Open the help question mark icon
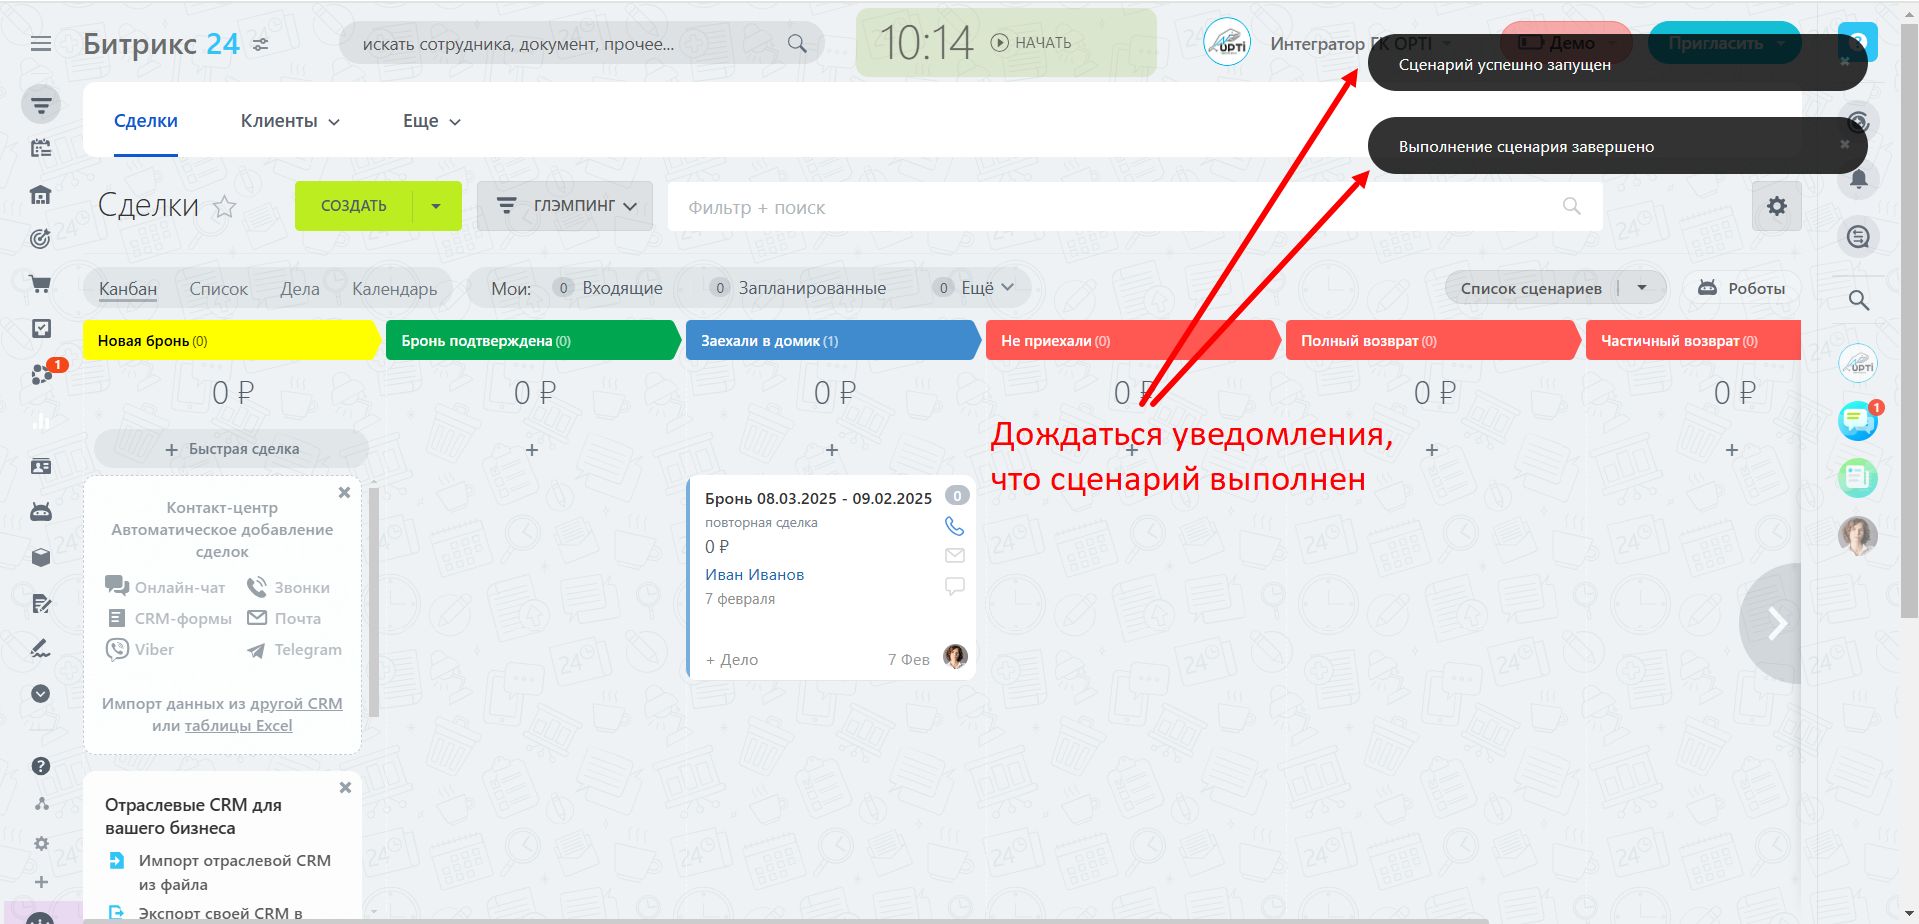The width and height of the screenshot is (1919, 924). tap(41, 766)
